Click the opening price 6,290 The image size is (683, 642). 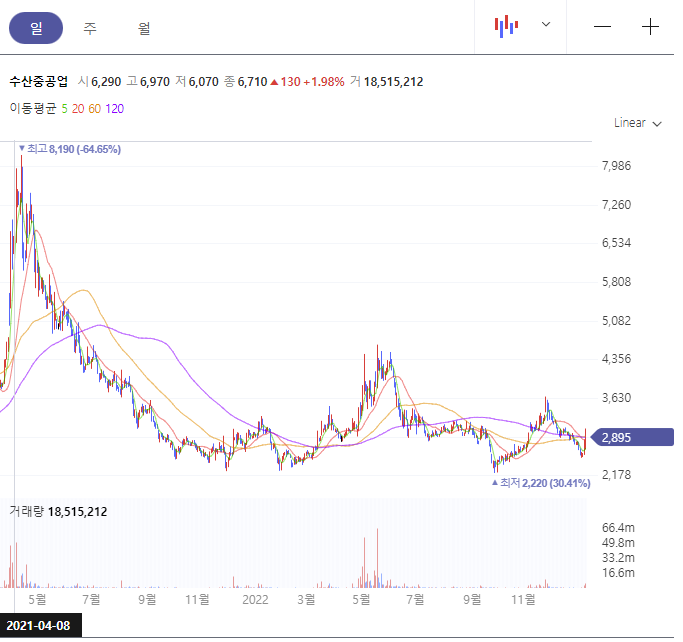click(106, 82)
